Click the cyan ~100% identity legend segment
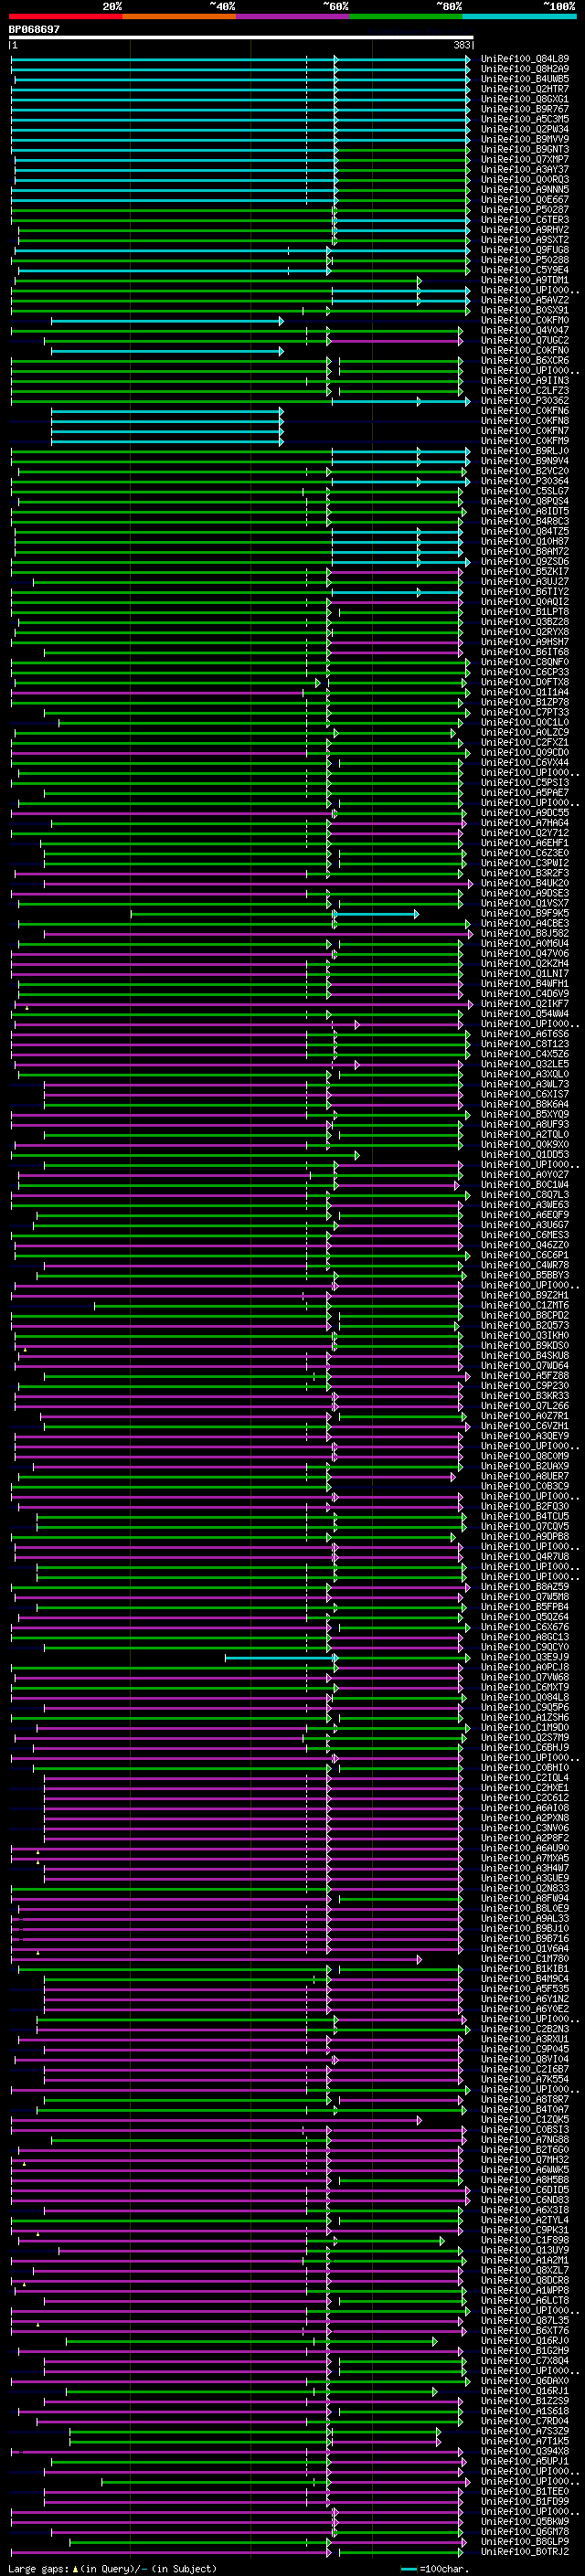 pos(519,16)
